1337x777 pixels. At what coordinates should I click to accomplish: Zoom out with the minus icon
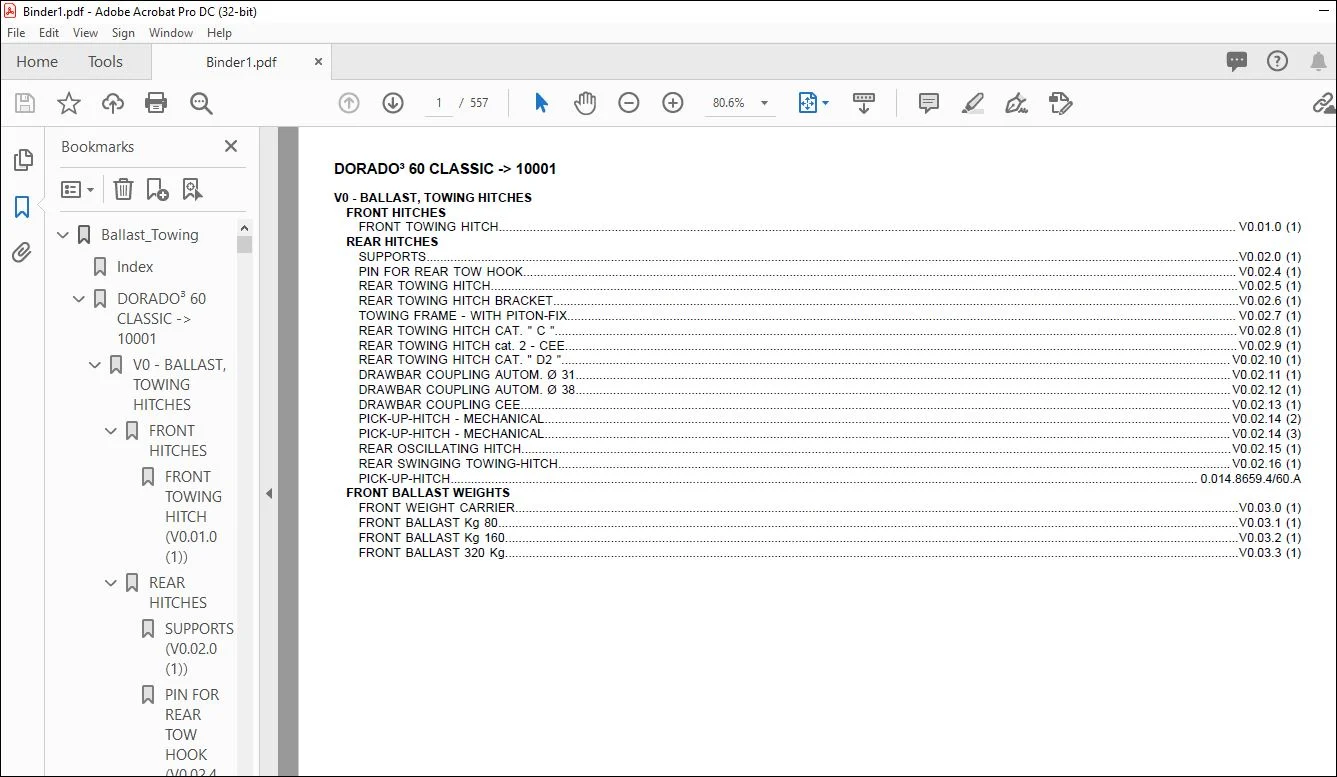coord(629,103)
